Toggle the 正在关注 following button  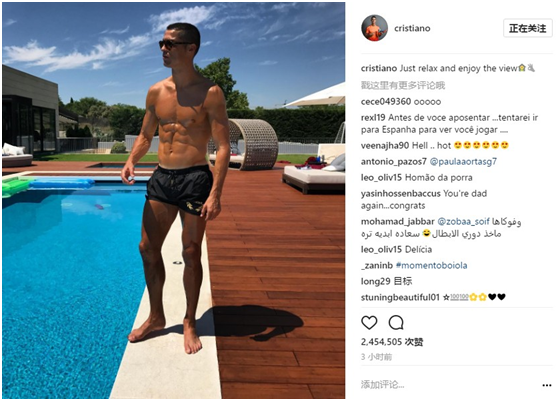(527, 28)
